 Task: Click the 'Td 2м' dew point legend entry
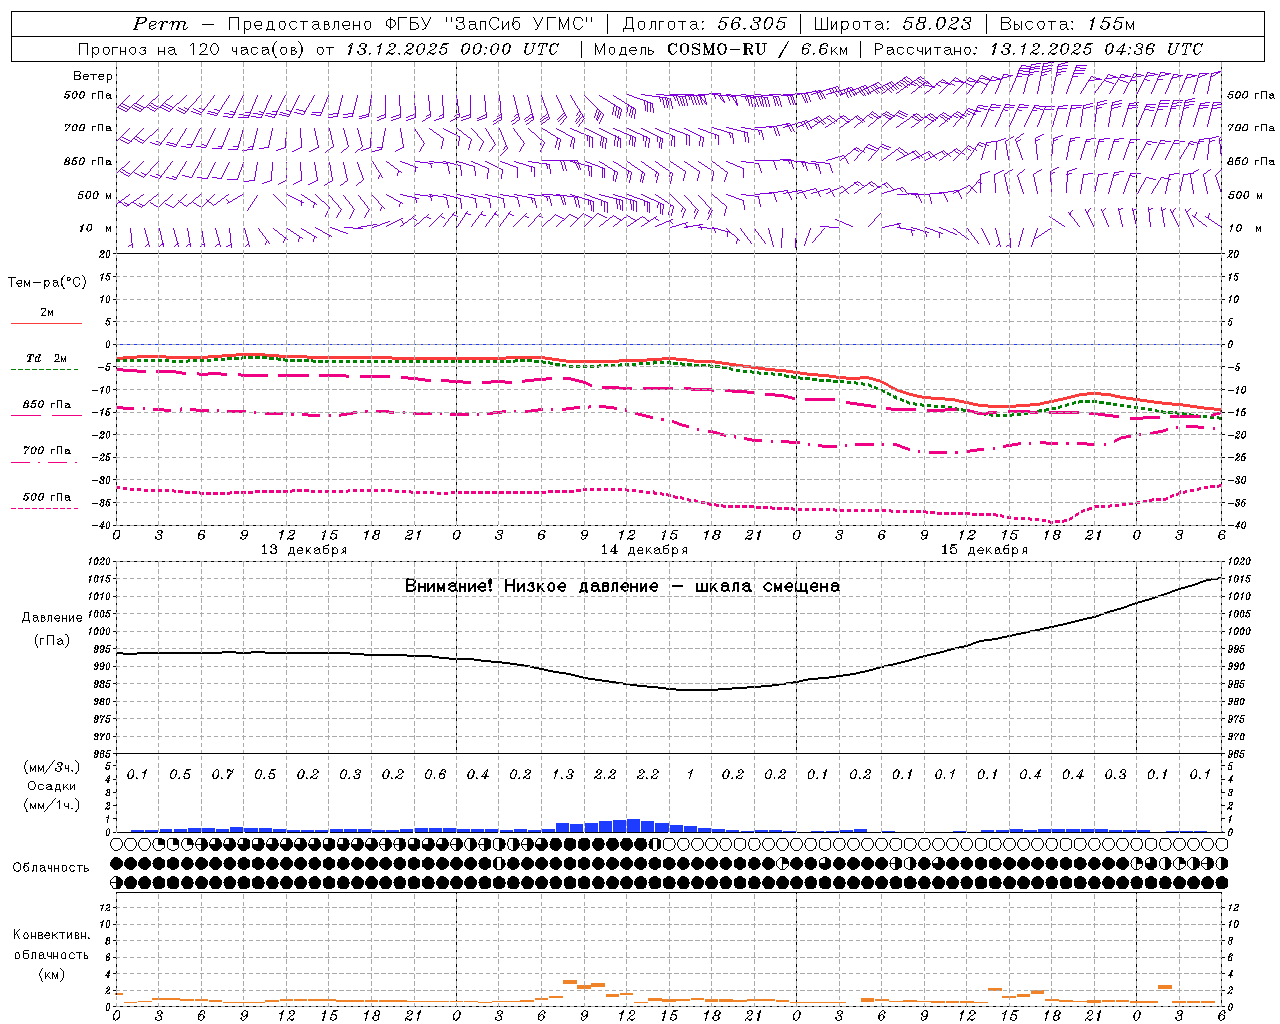pyautogui.click(x=46, y=358)
